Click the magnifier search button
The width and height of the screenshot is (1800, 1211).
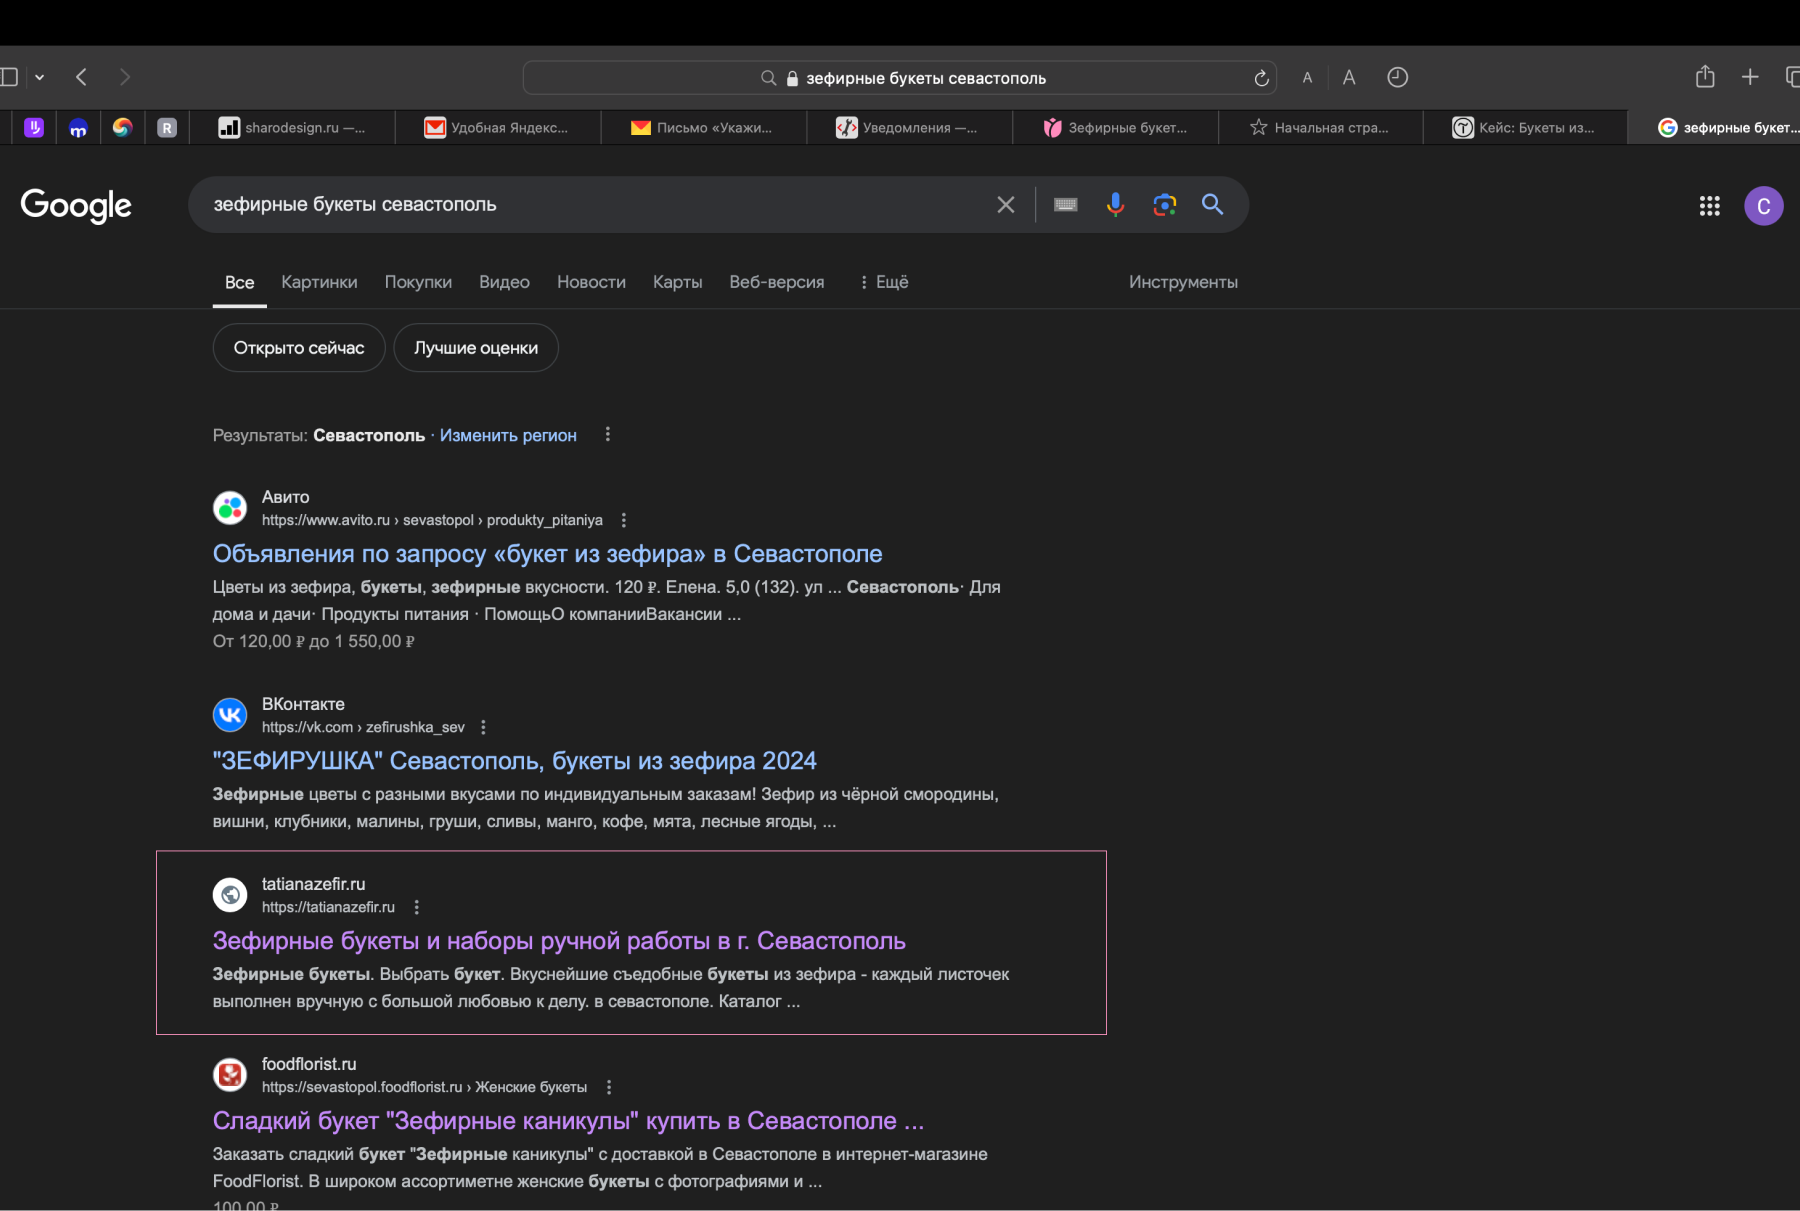pyautogui.click(x=1212, y=205)
